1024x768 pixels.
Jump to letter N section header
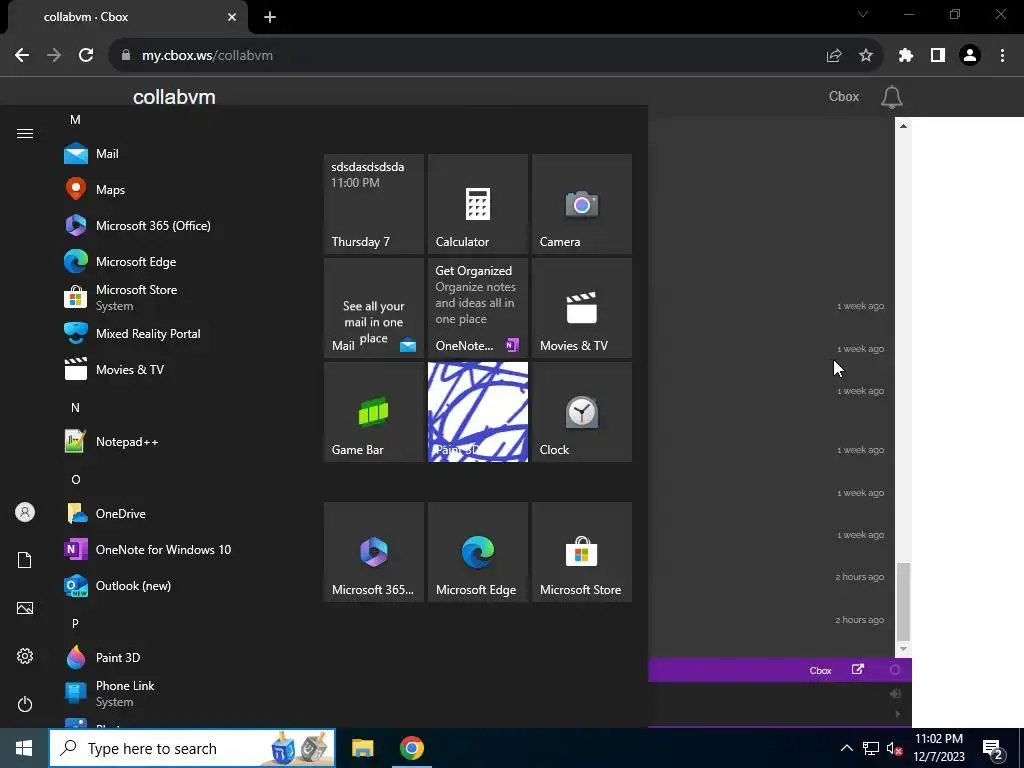click(x=75, y=408)
